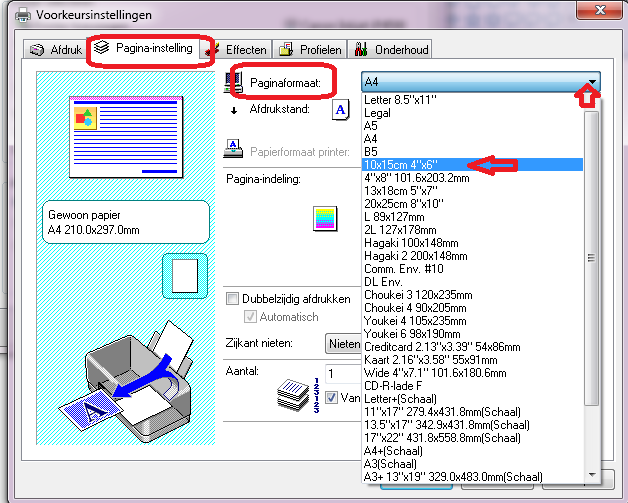Select 10x15cm 4"x6" option
Image resolution: width=628 pixels, height=503 pixels.
pos(472,165)
